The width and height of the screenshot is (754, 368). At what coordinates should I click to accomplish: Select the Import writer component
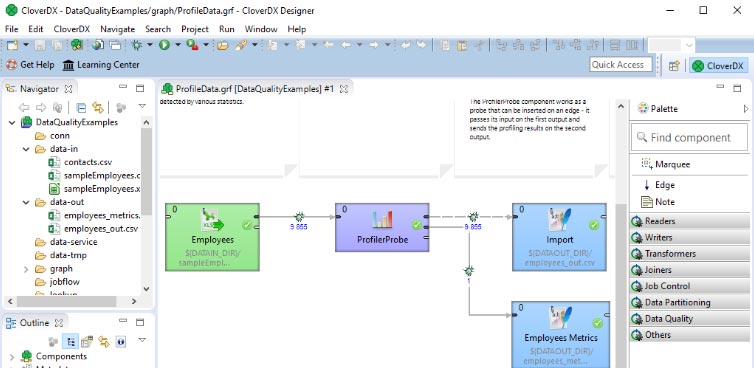[559, 237]
